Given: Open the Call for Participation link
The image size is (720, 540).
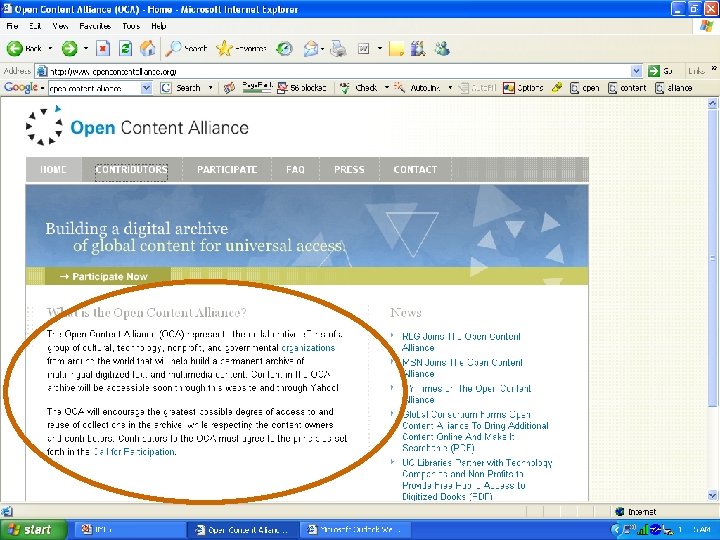Looking at the screenshot, I should tap(134, 452).
